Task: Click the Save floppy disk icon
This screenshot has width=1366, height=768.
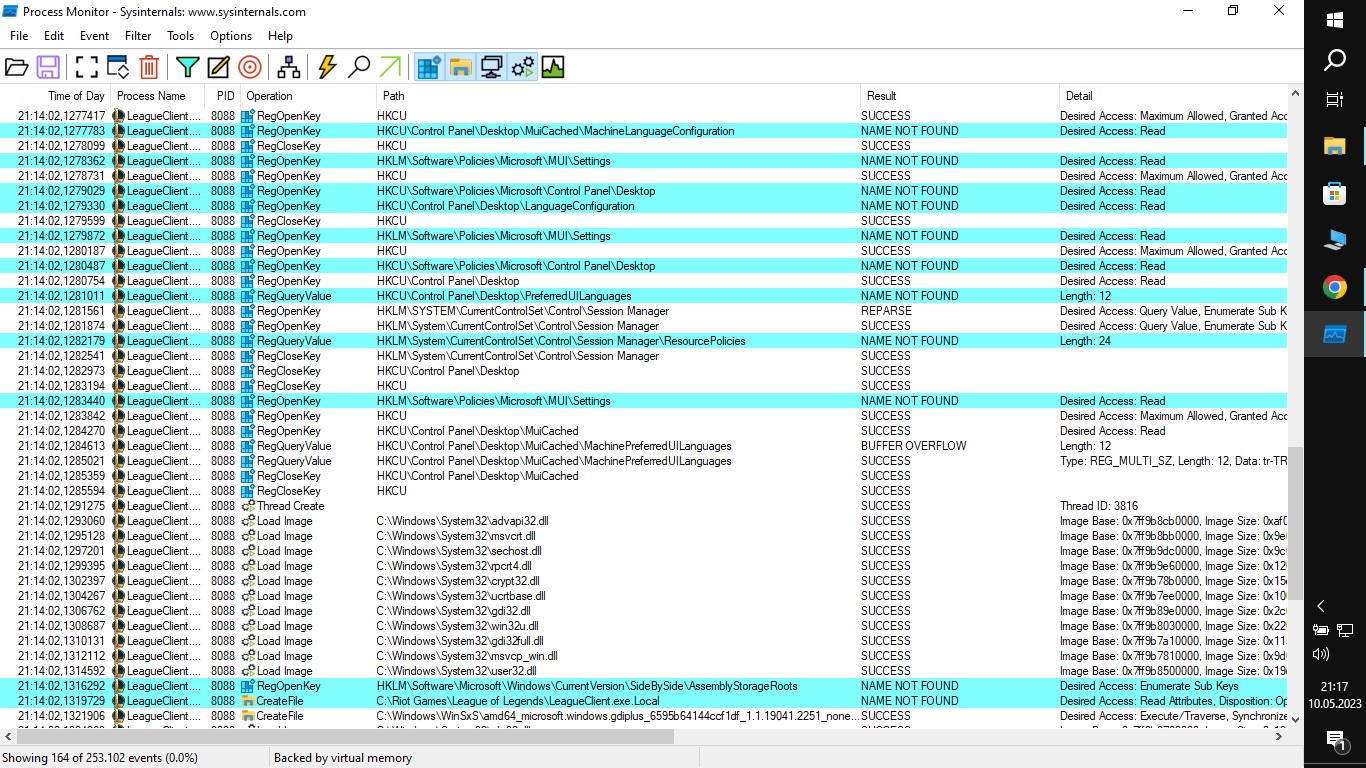Action: pos(48,67)
